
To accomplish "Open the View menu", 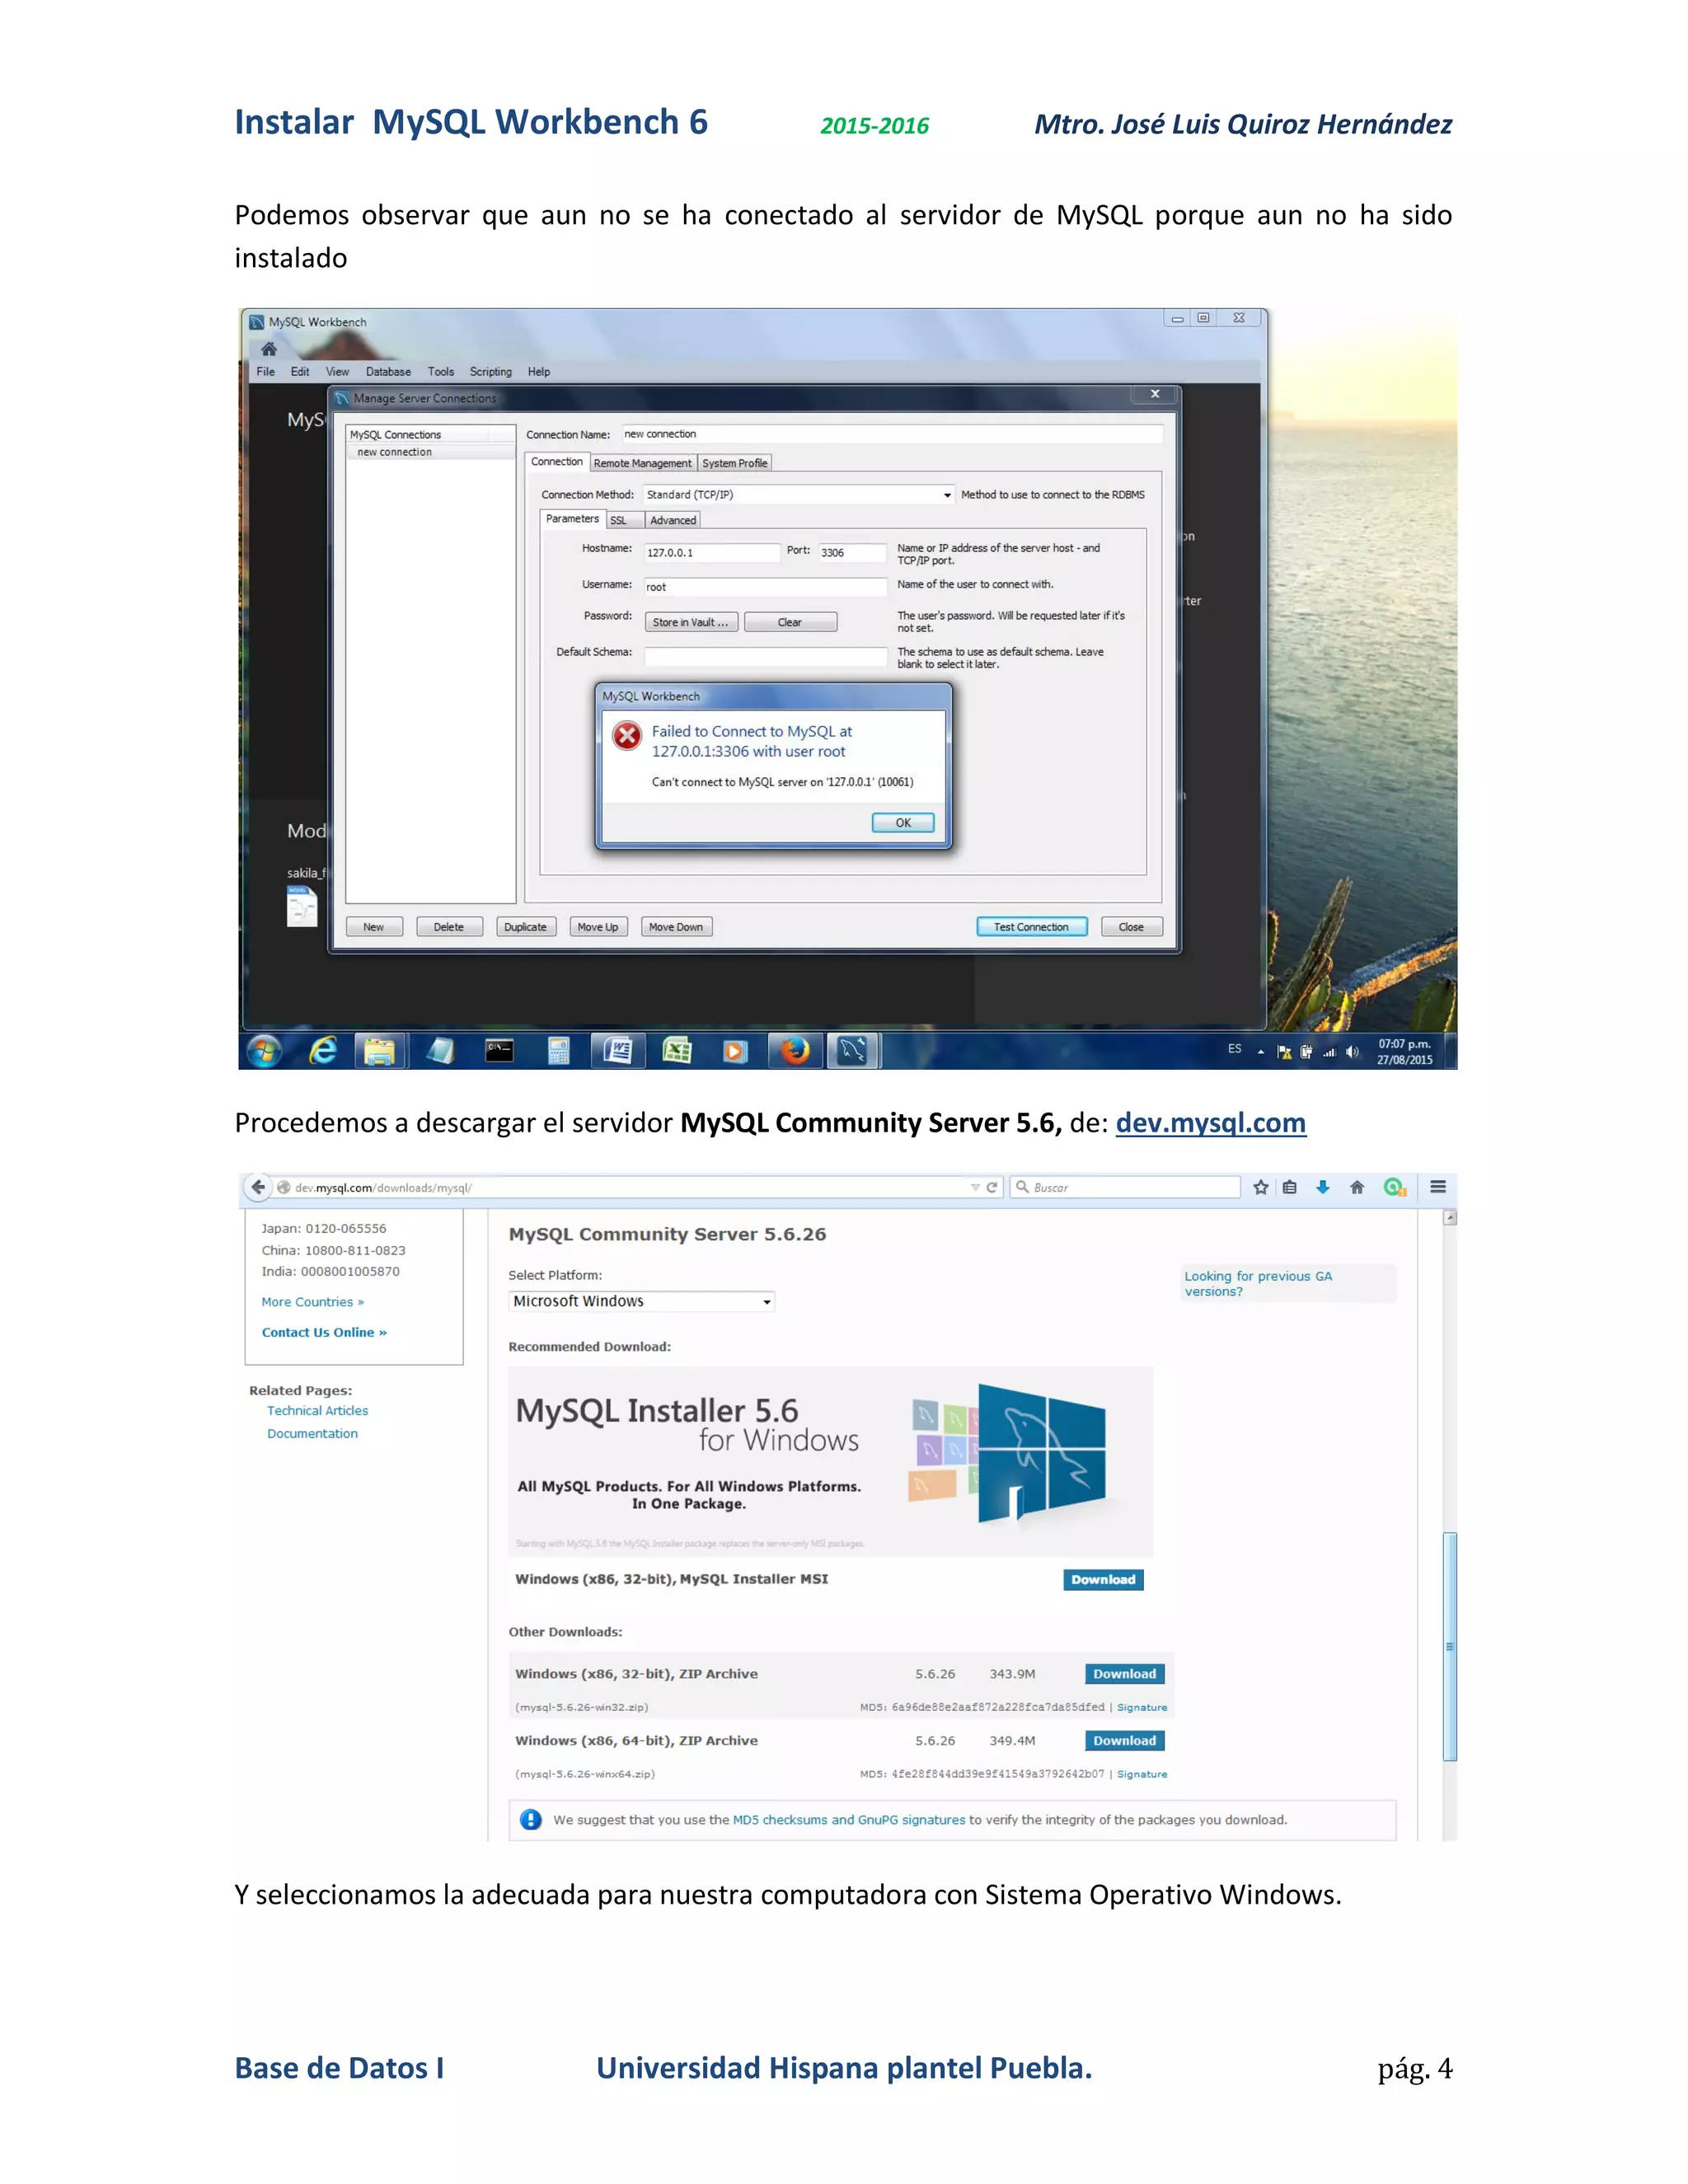I will [x=337, y=372].
